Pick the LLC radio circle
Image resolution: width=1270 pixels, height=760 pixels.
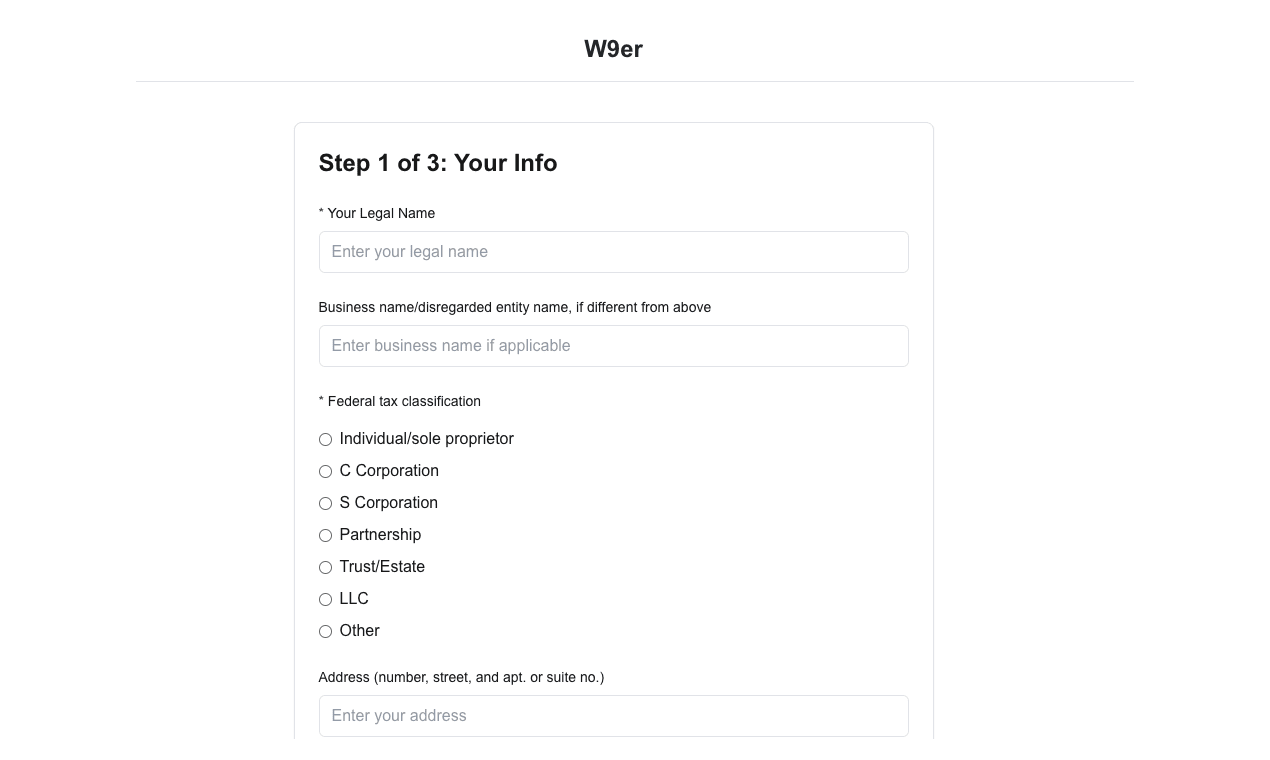325,599
